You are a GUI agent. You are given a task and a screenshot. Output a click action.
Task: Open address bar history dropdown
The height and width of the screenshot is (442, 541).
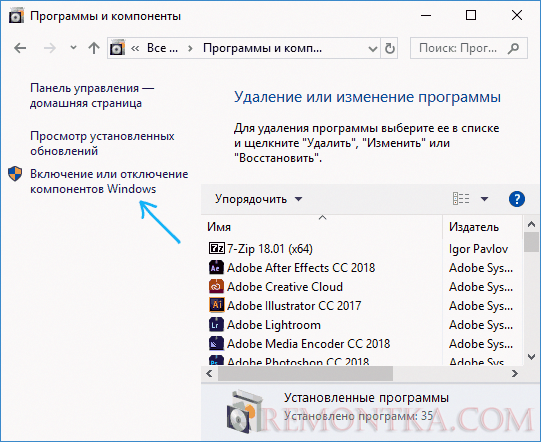tap(373, 49)
